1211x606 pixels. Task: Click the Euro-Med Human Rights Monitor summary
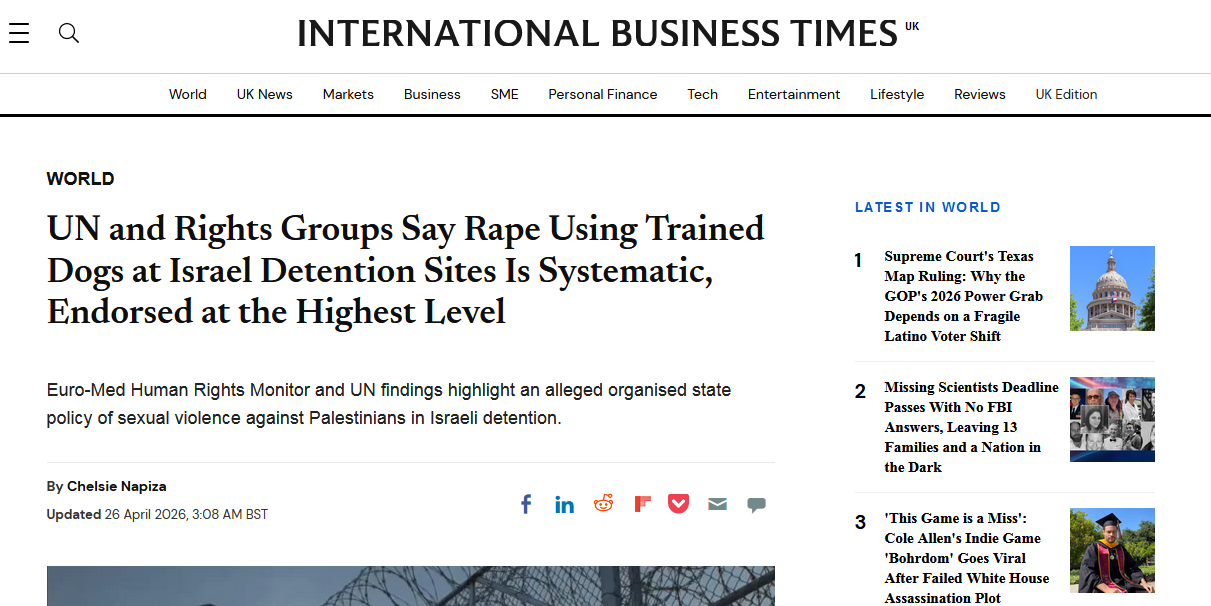click(389, 404)
